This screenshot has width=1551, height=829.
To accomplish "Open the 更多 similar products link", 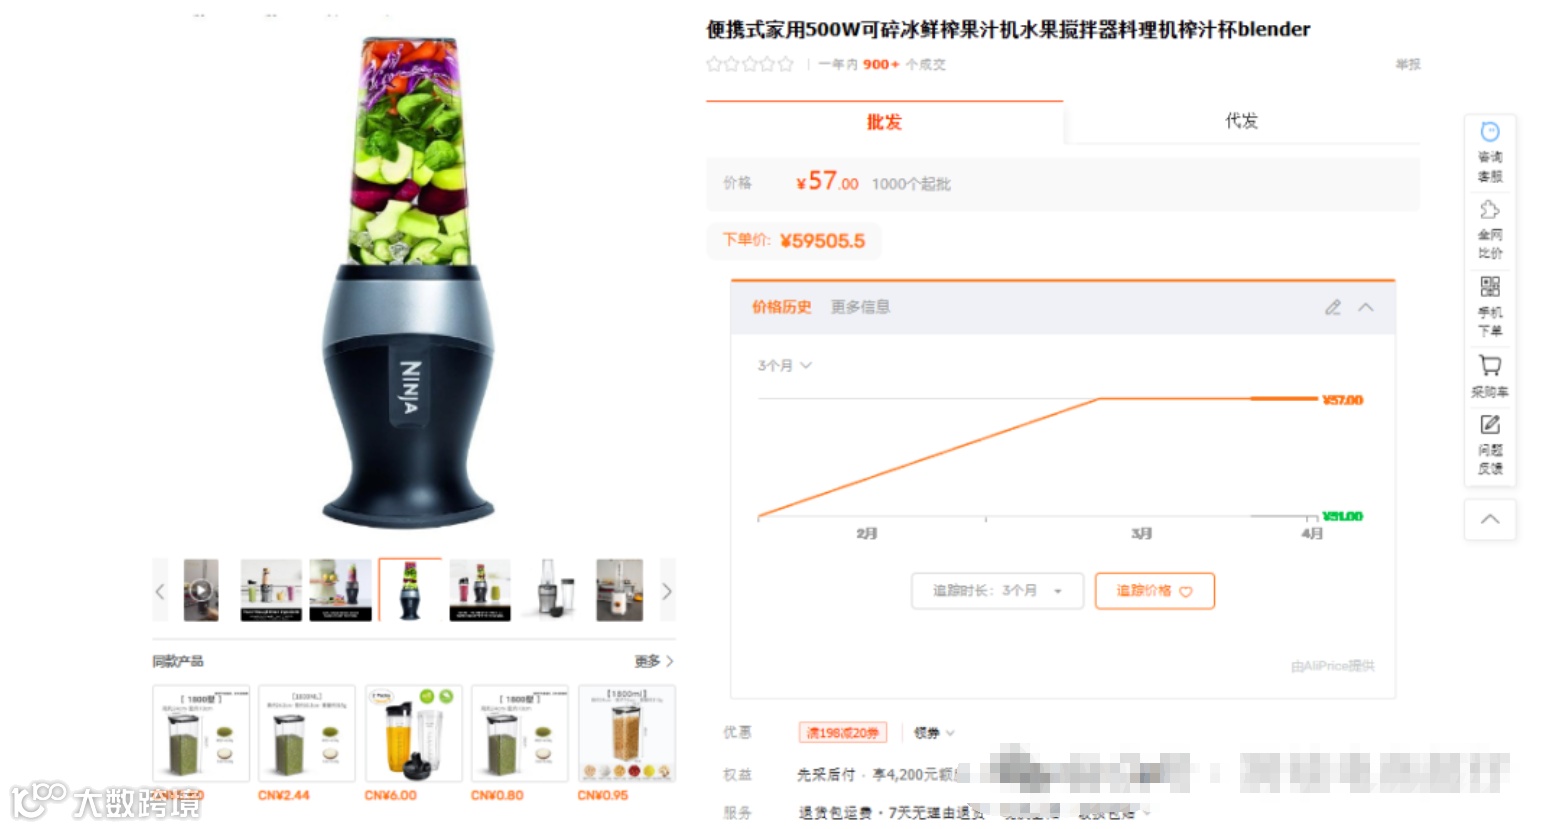I will coord(654,661).
